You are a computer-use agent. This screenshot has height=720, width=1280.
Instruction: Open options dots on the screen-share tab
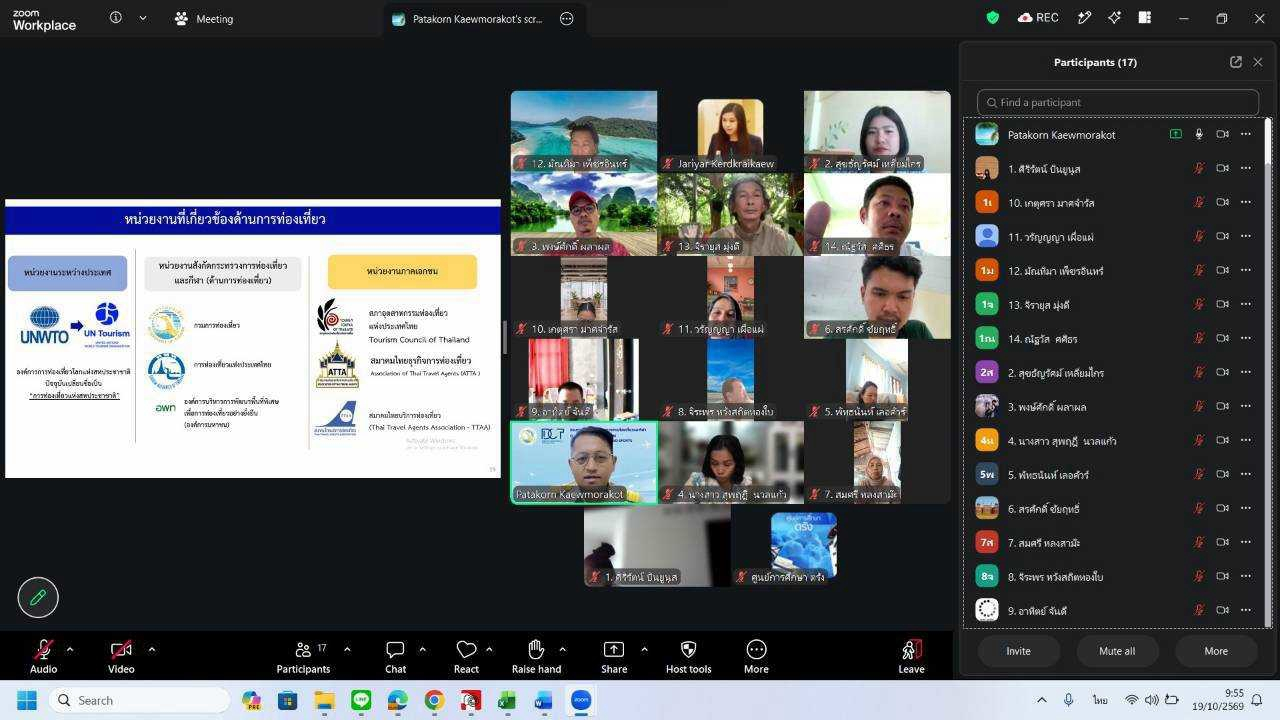click(566, 18)
